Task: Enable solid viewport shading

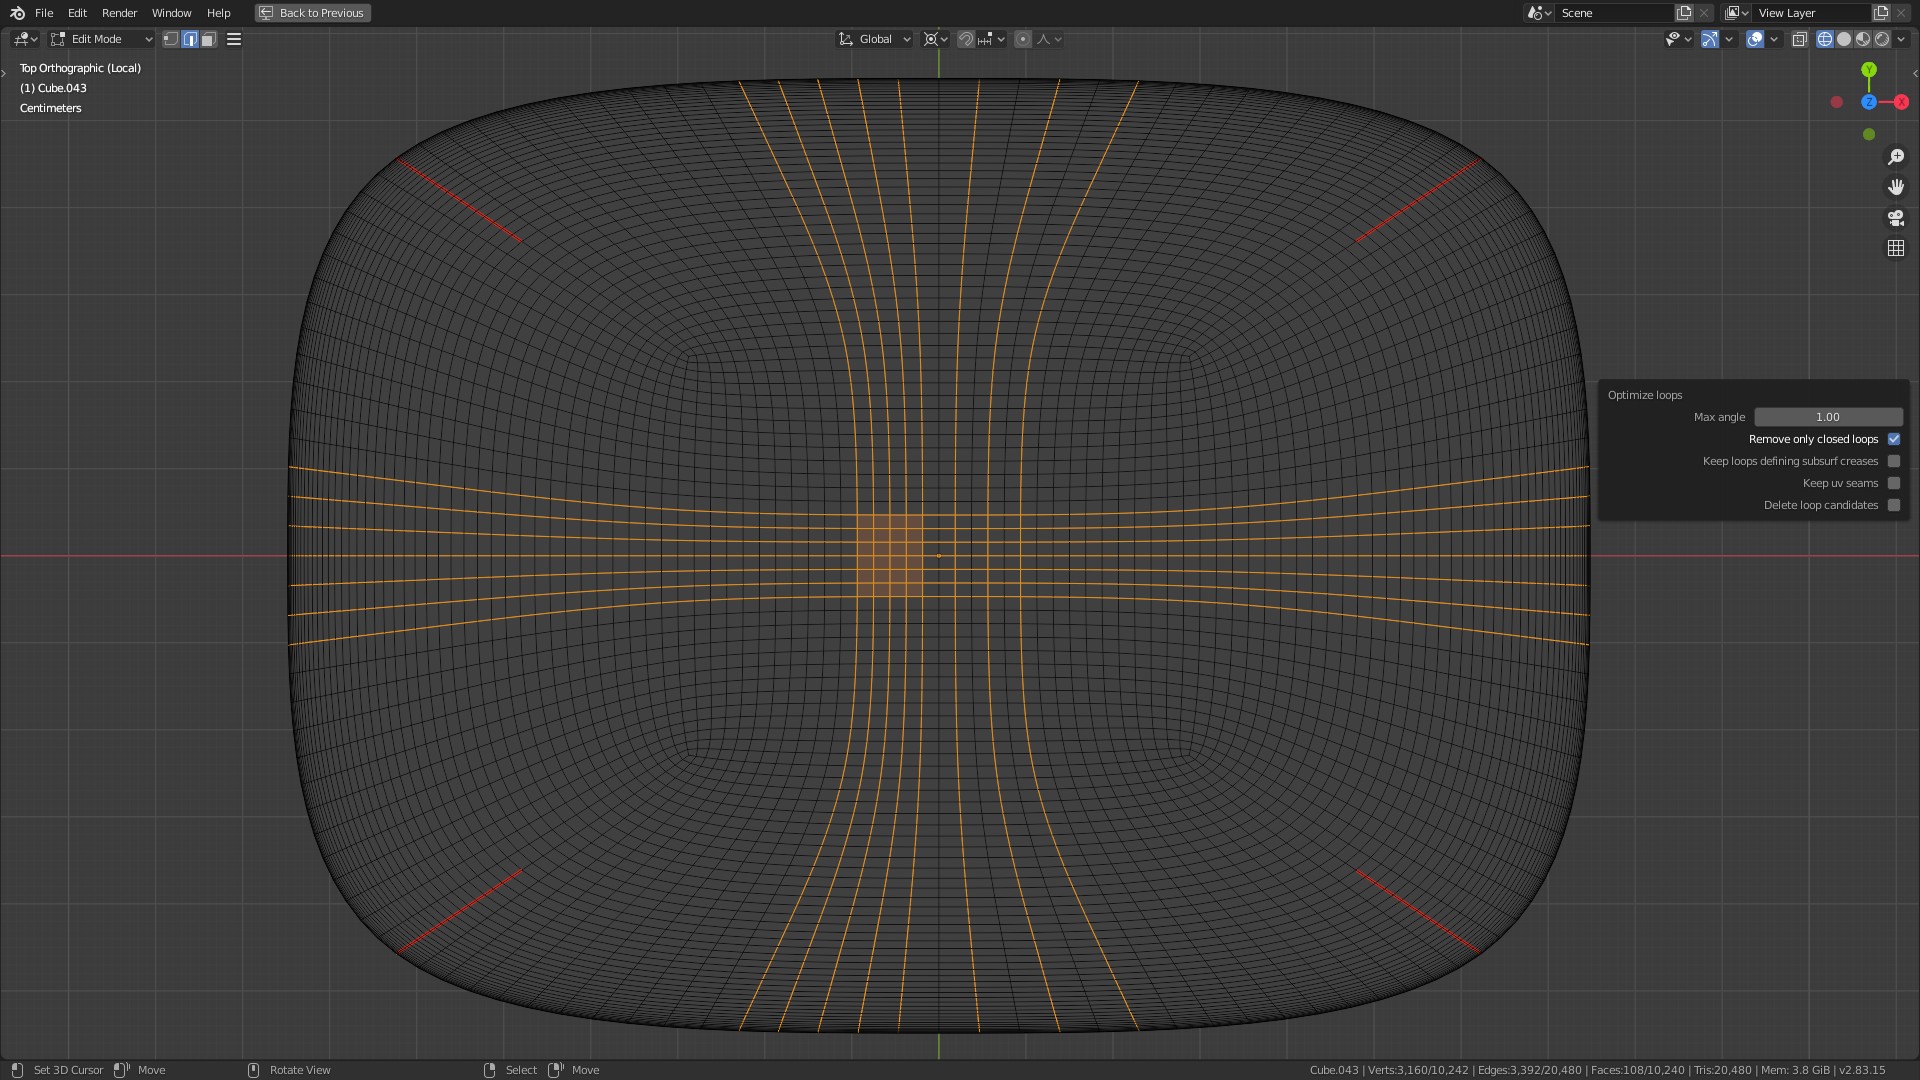Action: 1844,39
